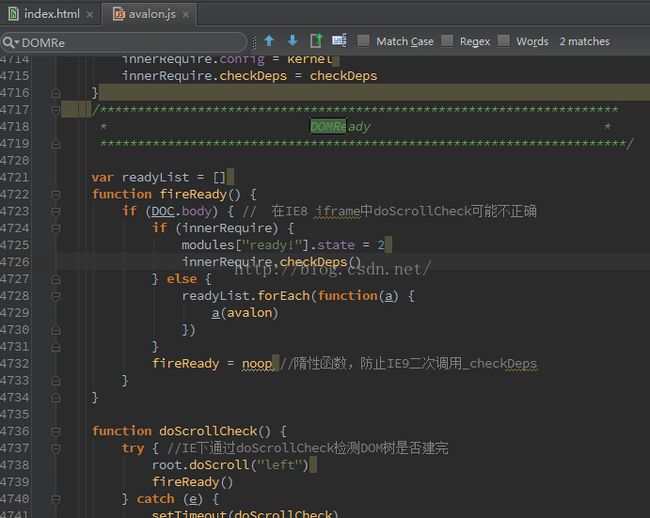Viewport: 650px width, 518px height.
Task: Click the "ready!" string on line 4725
Action: [x=272, y=245]
